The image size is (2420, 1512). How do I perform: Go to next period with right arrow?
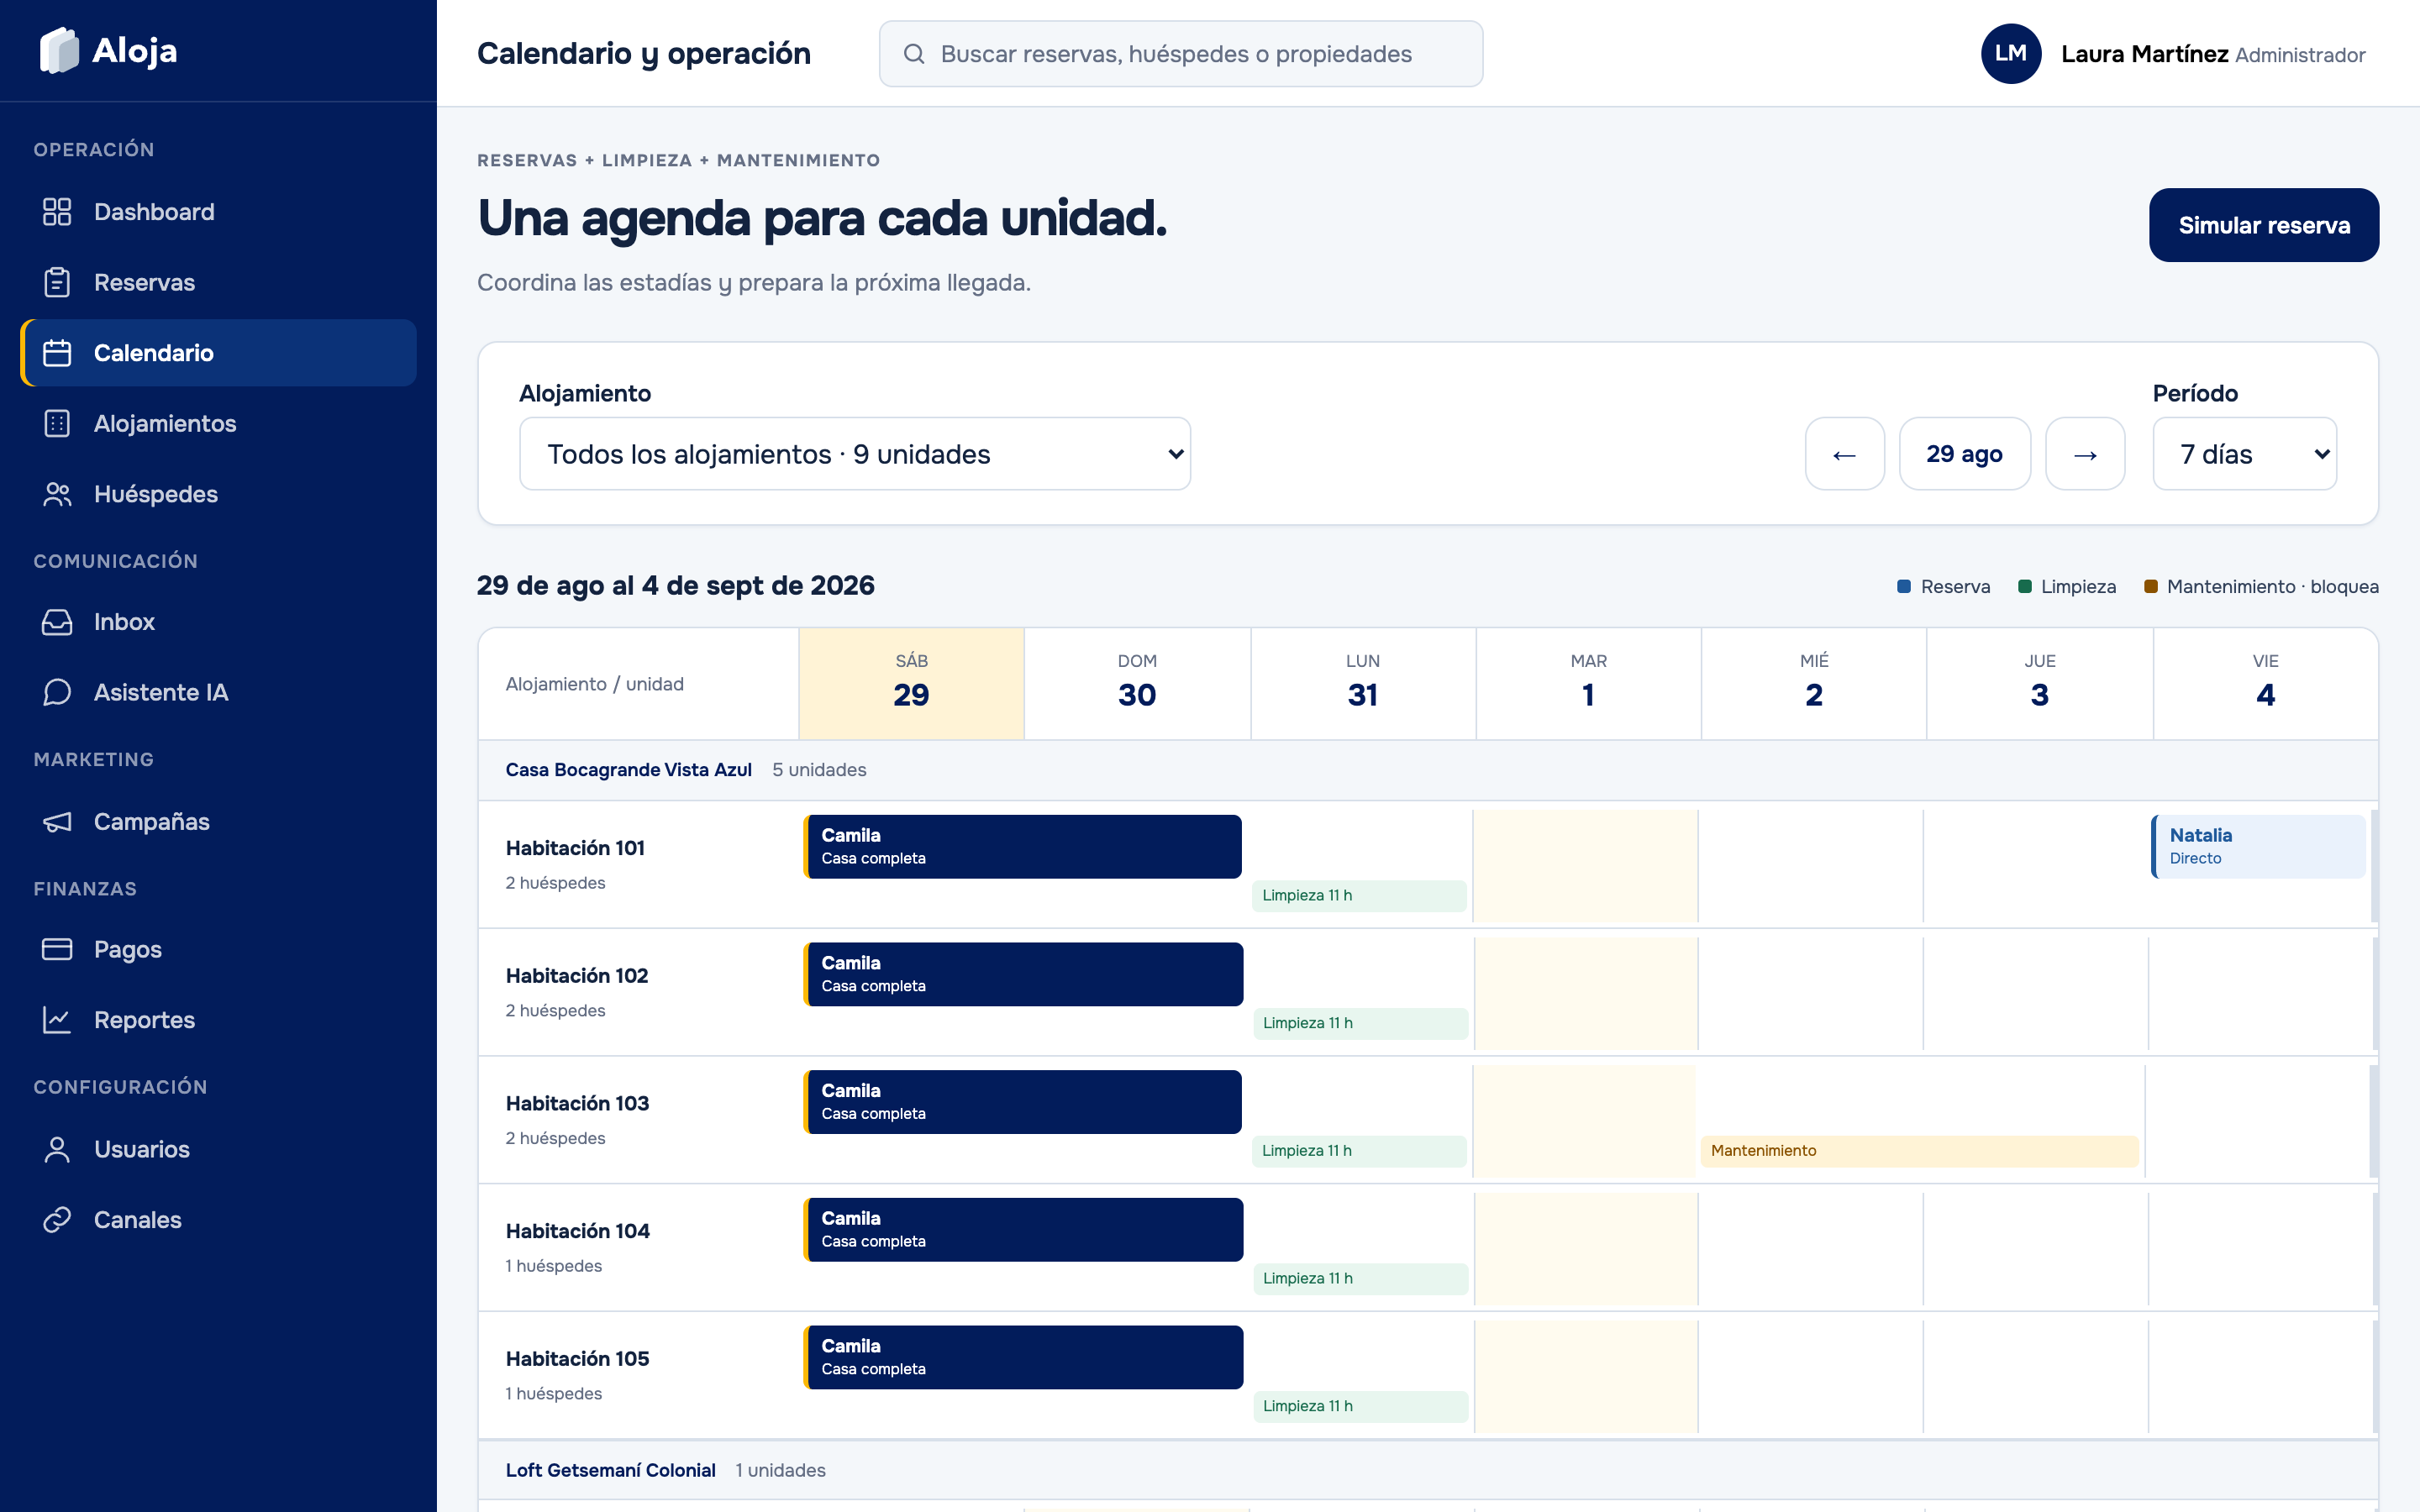pyautogui.click(x=2085, y=454)
